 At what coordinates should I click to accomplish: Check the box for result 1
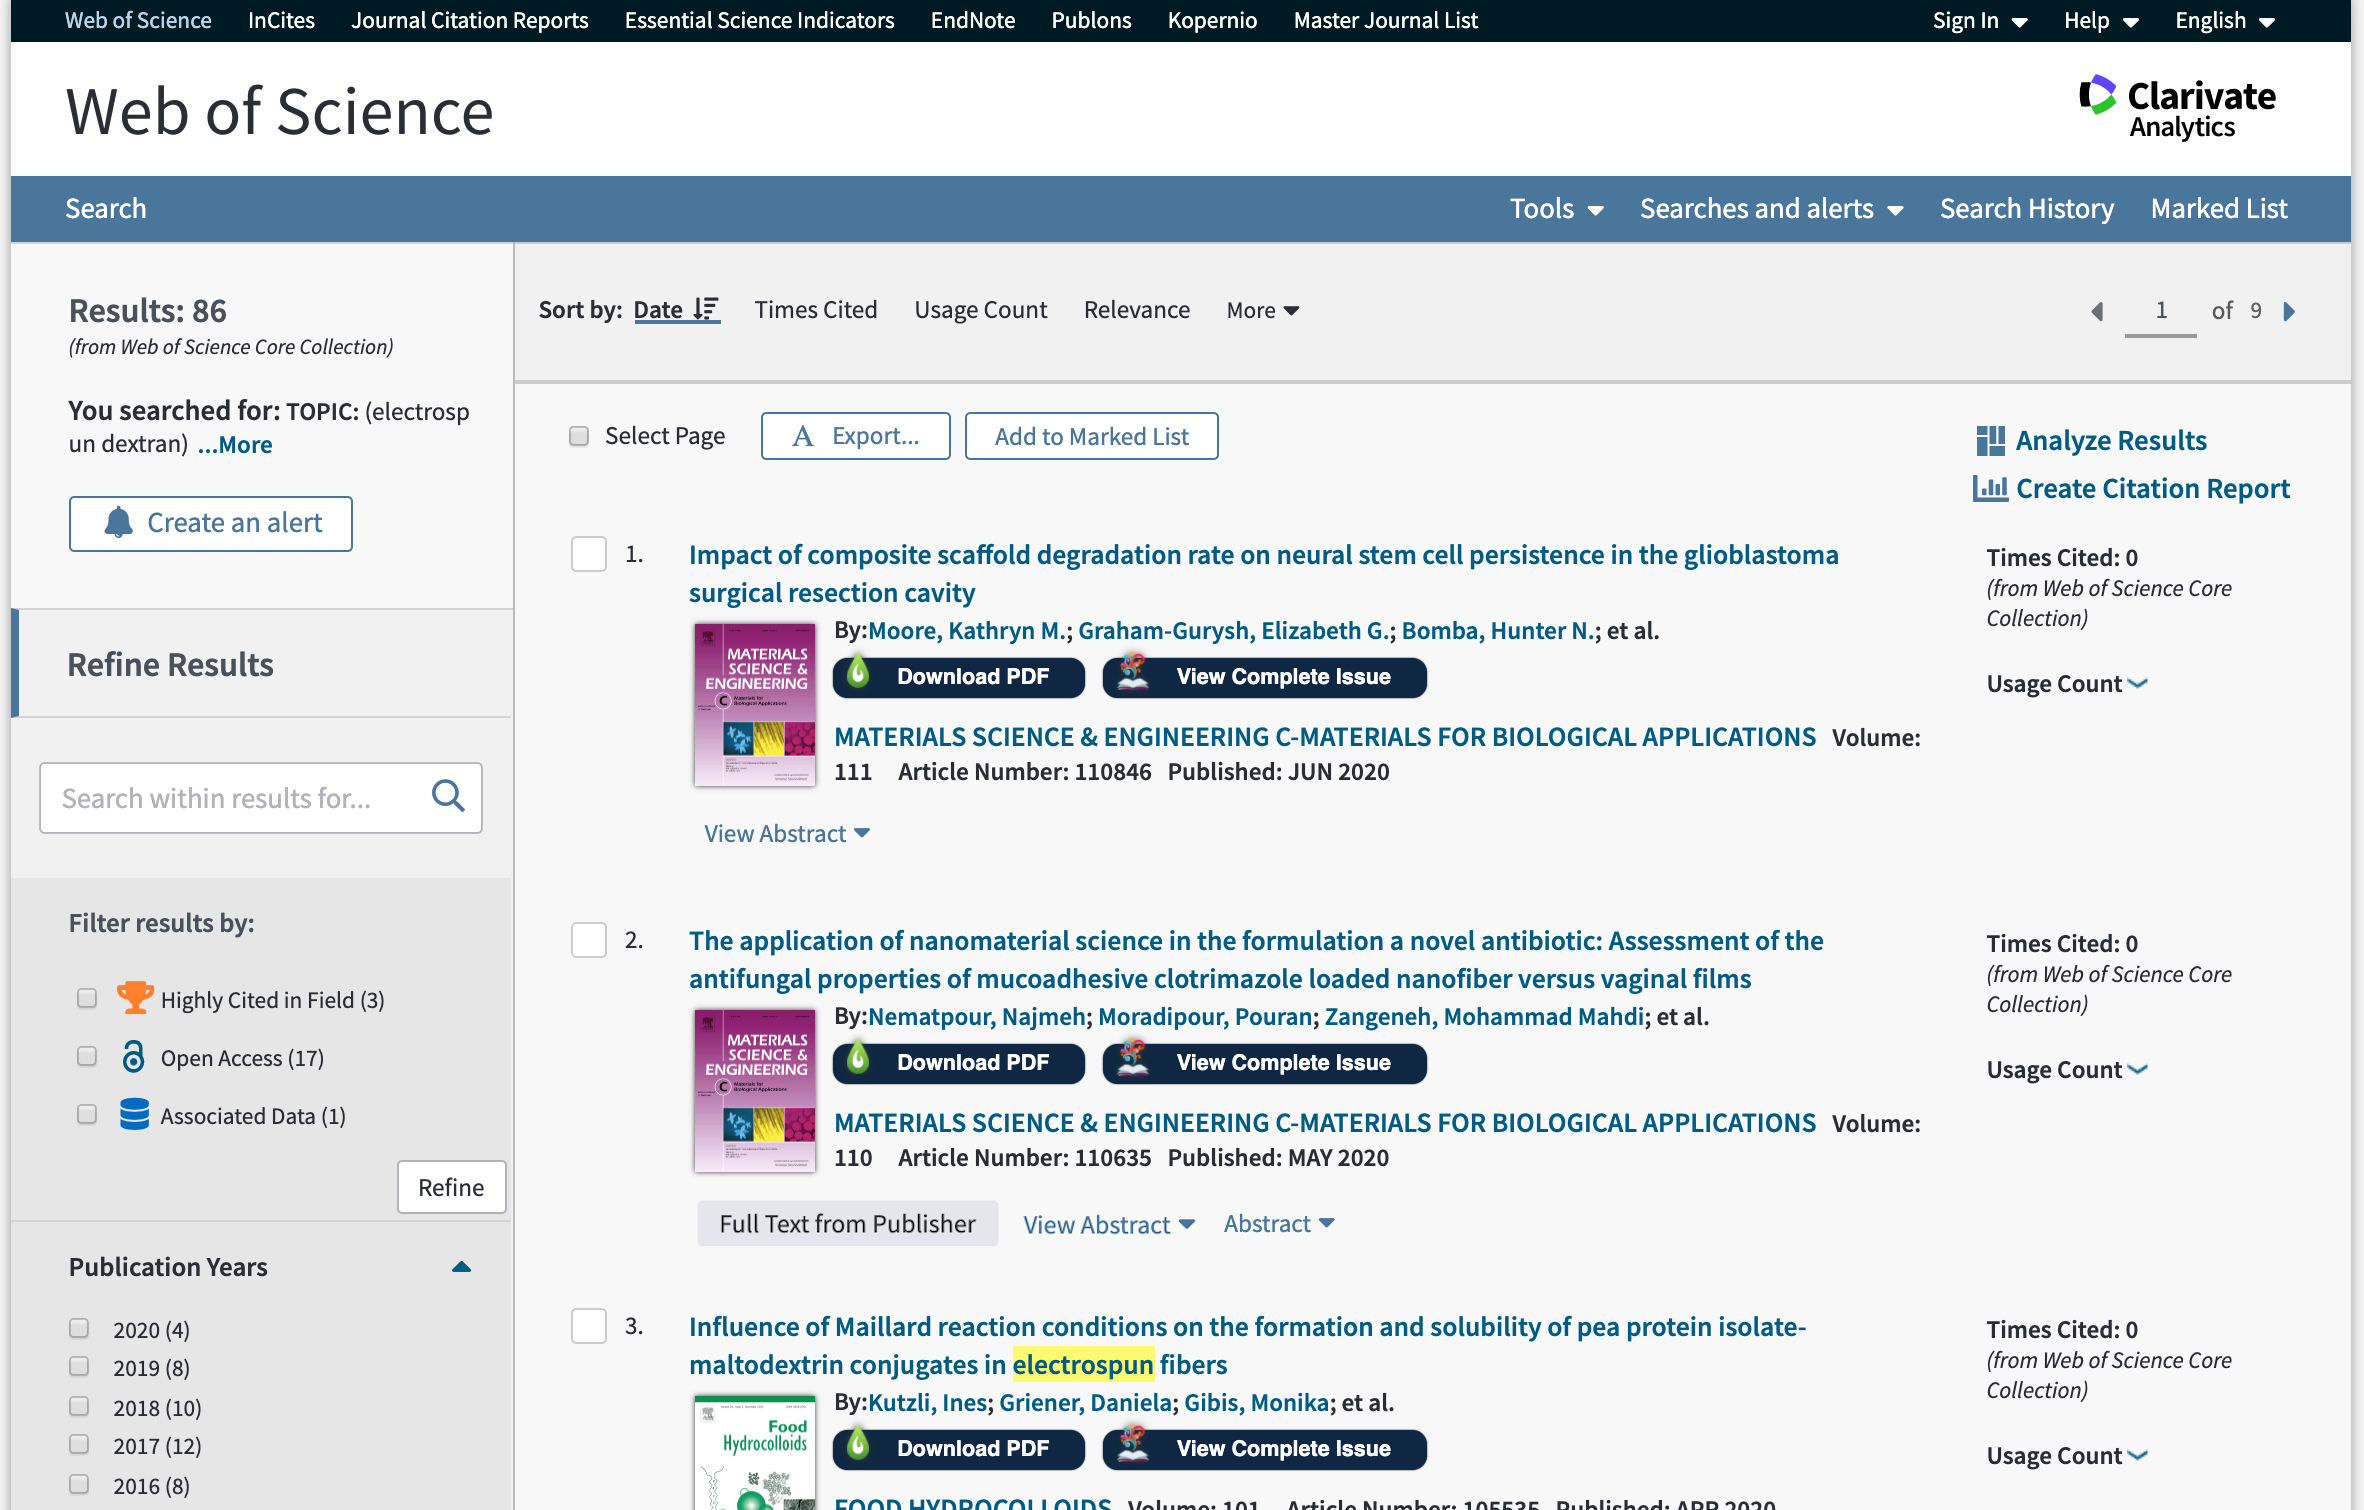[x=589, y=554]
